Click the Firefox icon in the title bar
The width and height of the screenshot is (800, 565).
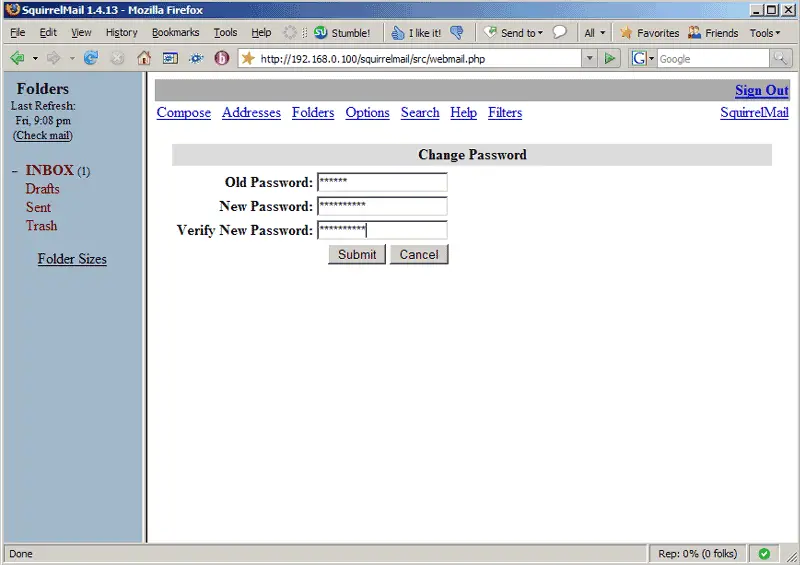[x=12, y=10]
